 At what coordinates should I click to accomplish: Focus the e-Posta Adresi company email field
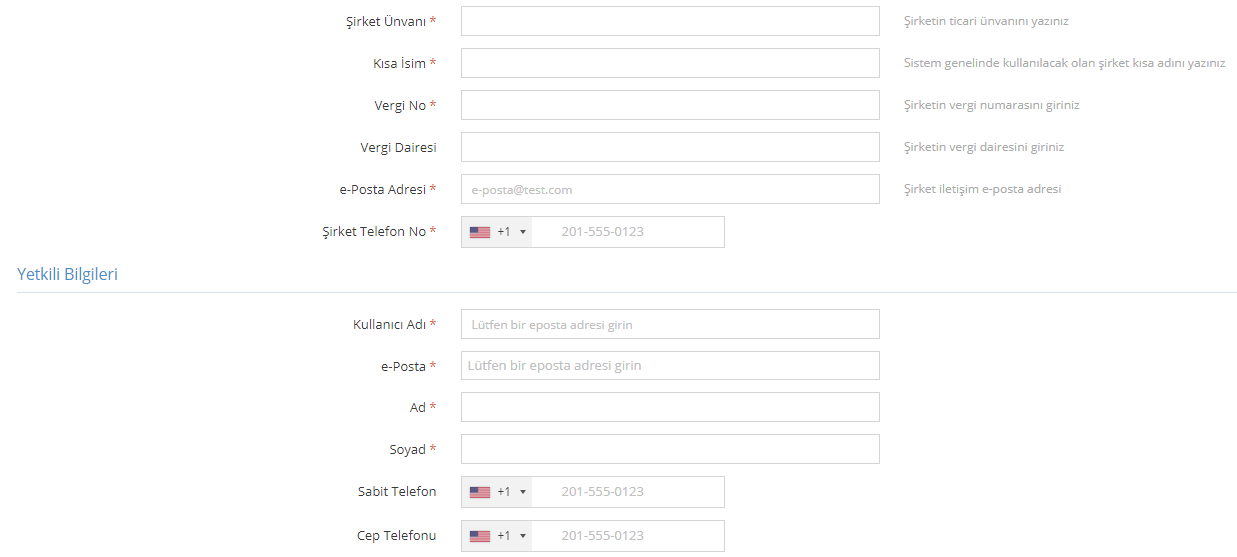[x=670, y=189]
